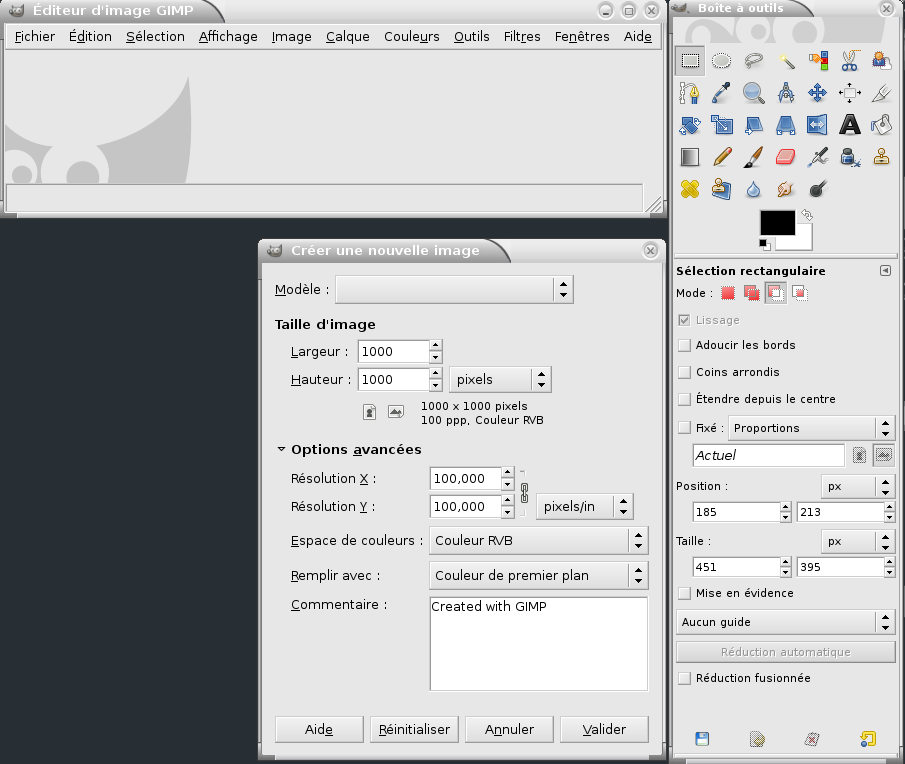The width and height of the screenshot is (905, 764).
Task: Enable Adoucir les bords checkbox
Action: [684, 345]
